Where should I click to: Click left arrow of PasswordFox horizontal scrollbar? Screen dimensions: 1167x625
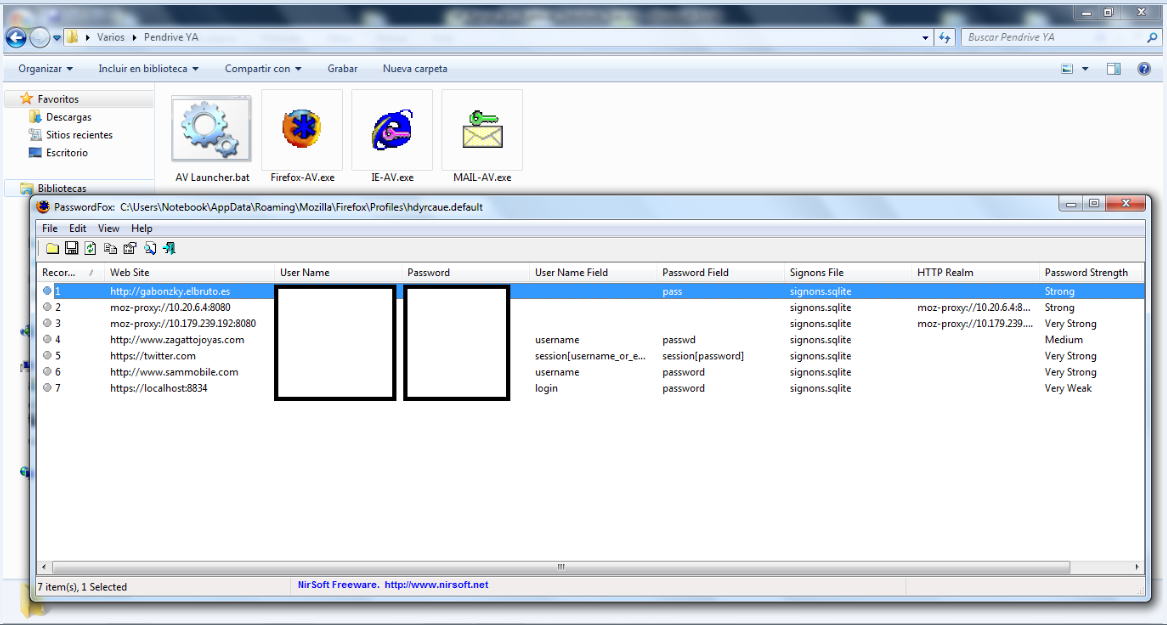(x=44, y=567)
